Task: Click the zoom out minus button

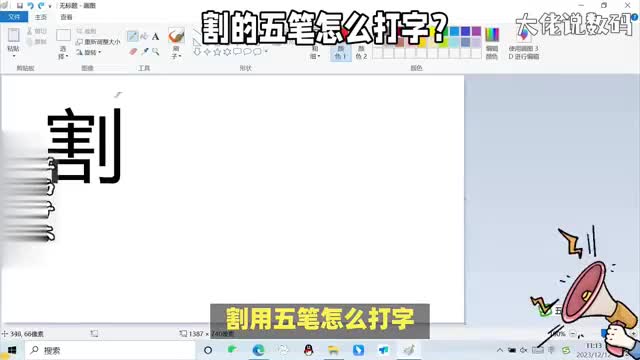Action: coord(573,333)
